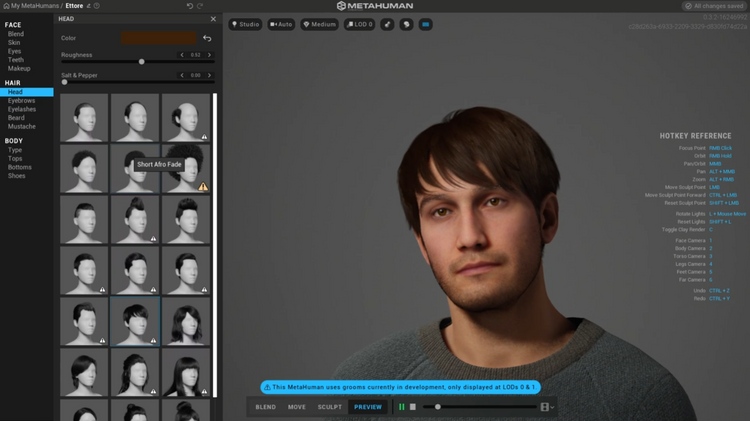Screen dimensions: 750x421
Task: Select the top bun hairstyle thumbnail
Action: (135, 220)
